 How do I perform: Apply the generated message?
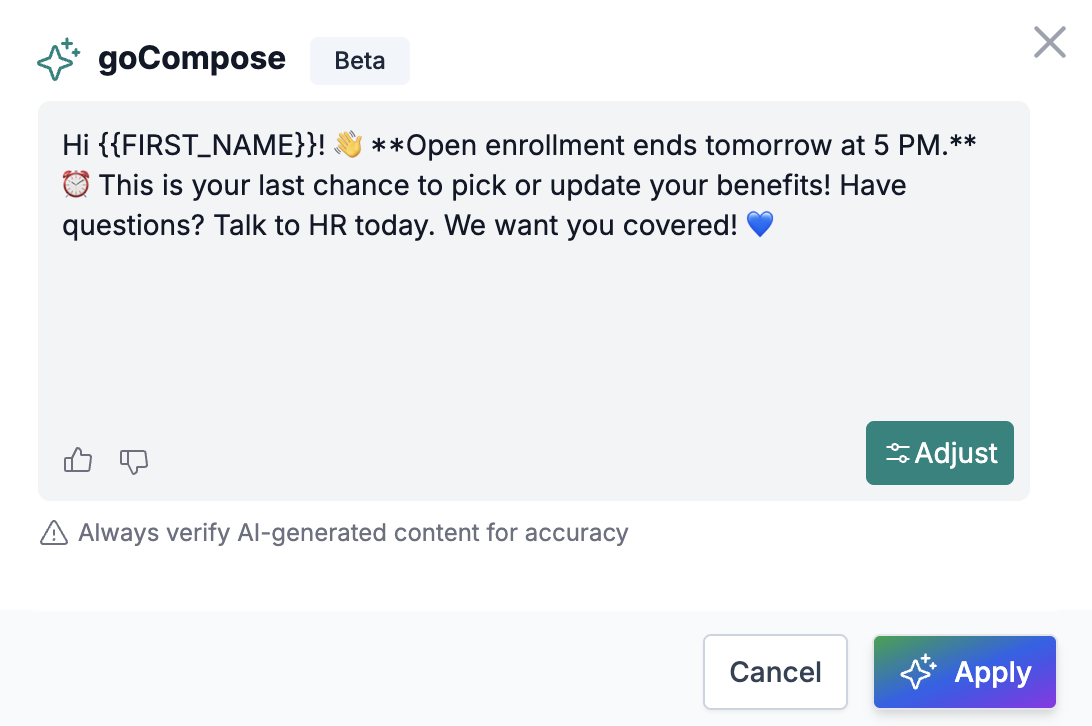click(x=964, y=672)
